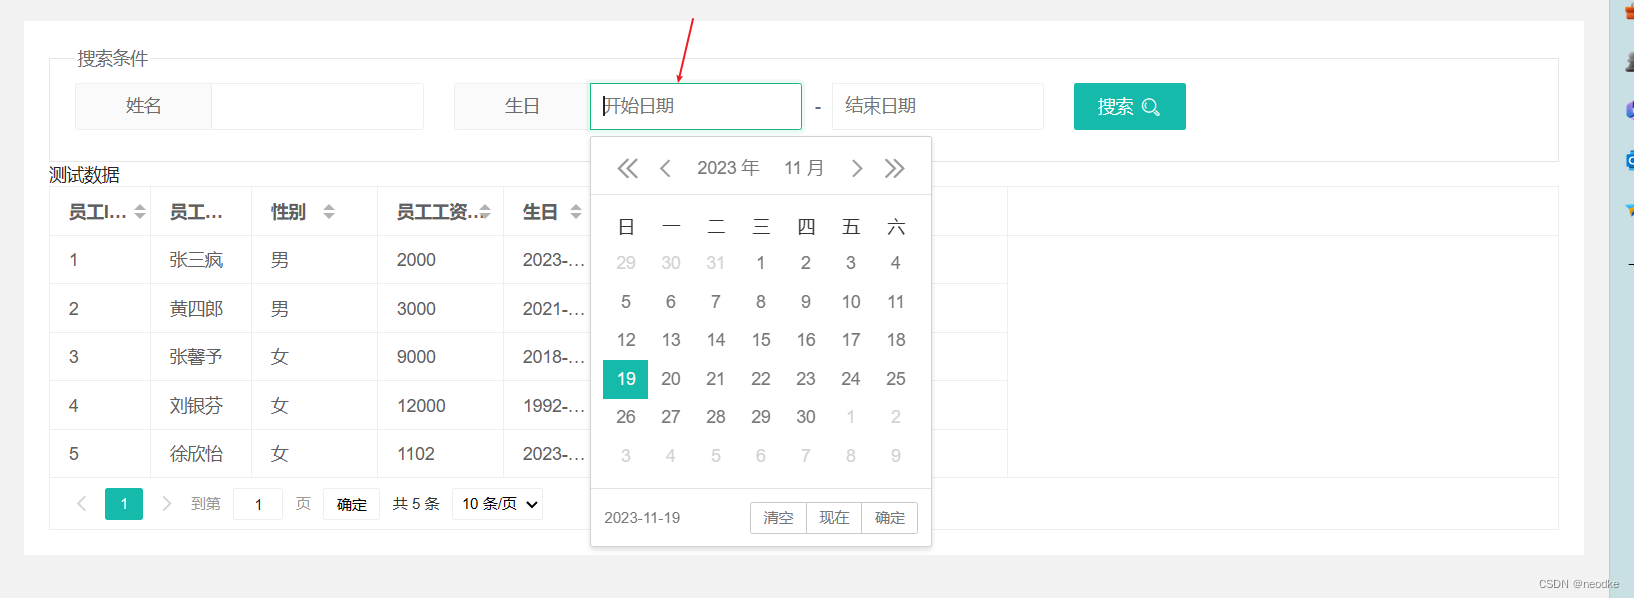Screen dimensions: 1634x598
Task: Click the jump-to page number input
Action: click(258, 504)
